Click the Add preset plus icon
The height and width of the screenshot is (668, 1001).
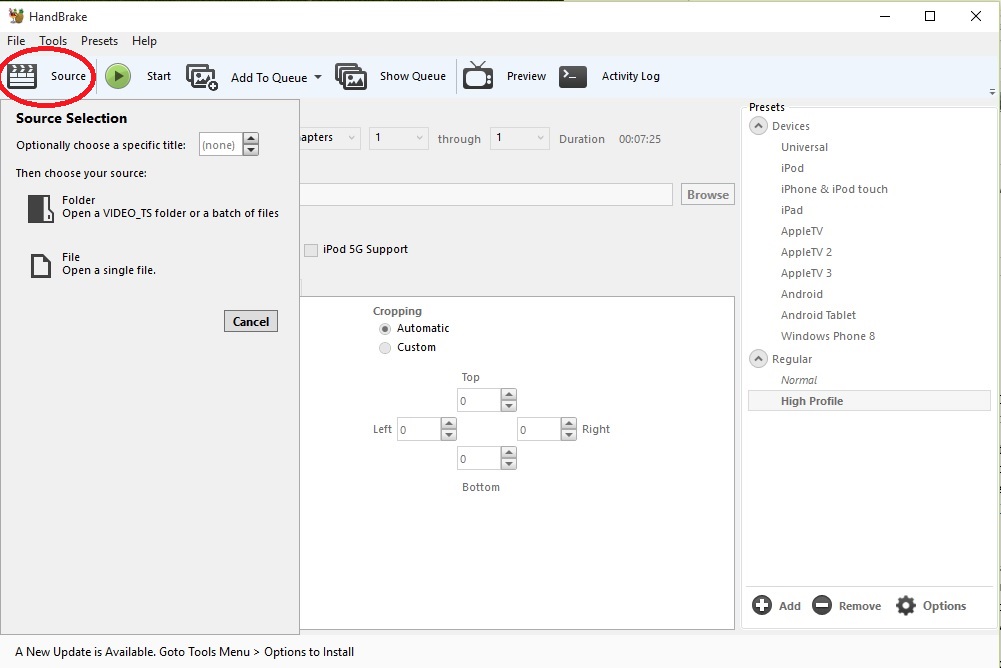(762, 605)
